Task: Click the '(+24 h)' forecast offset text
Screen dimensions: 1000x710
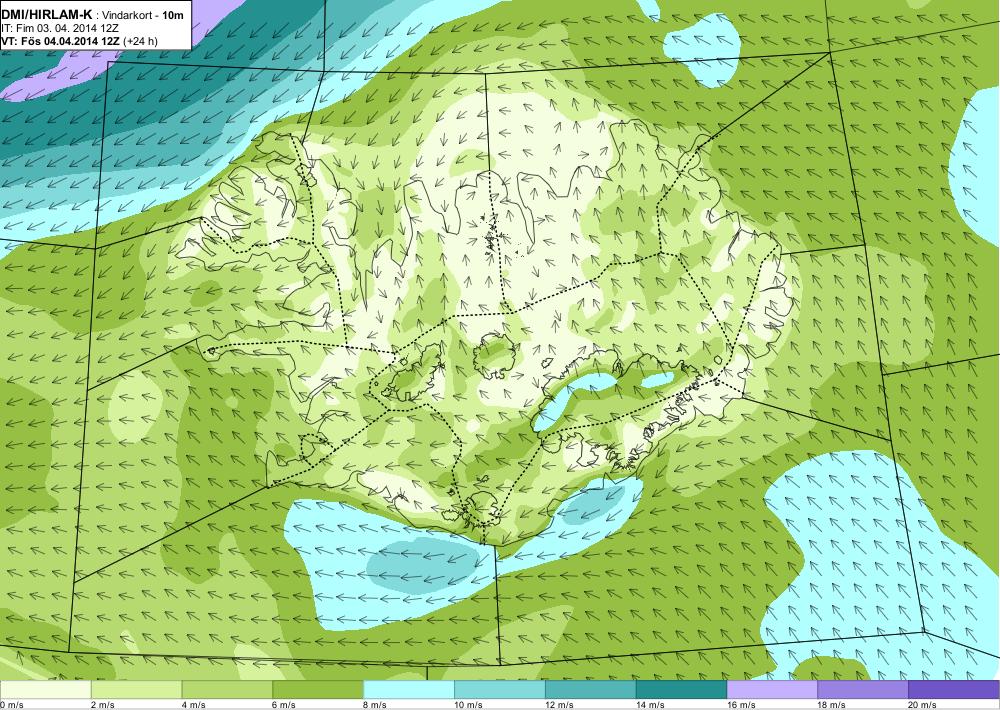Action: pyautogui.click(x=140, y=41)
